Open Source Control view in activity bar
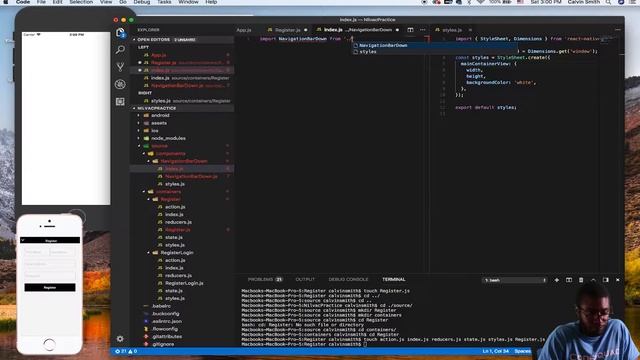Viewport: 640px width, 360px height. [x=120, y=67]
